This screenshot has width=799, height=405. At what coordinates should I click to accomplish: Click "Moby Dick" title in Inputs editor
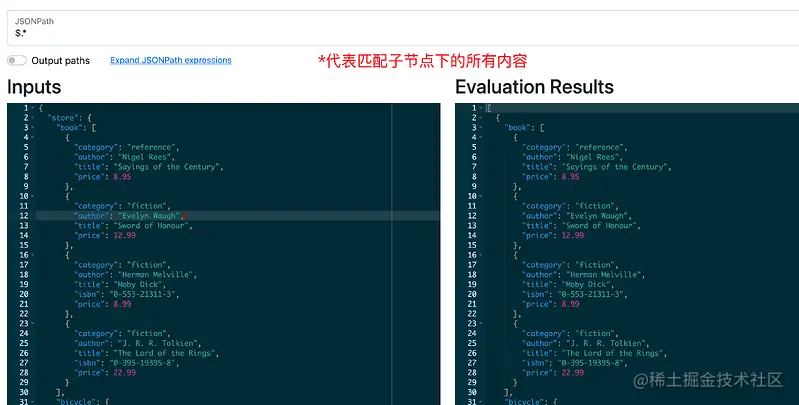coord(138,284)
